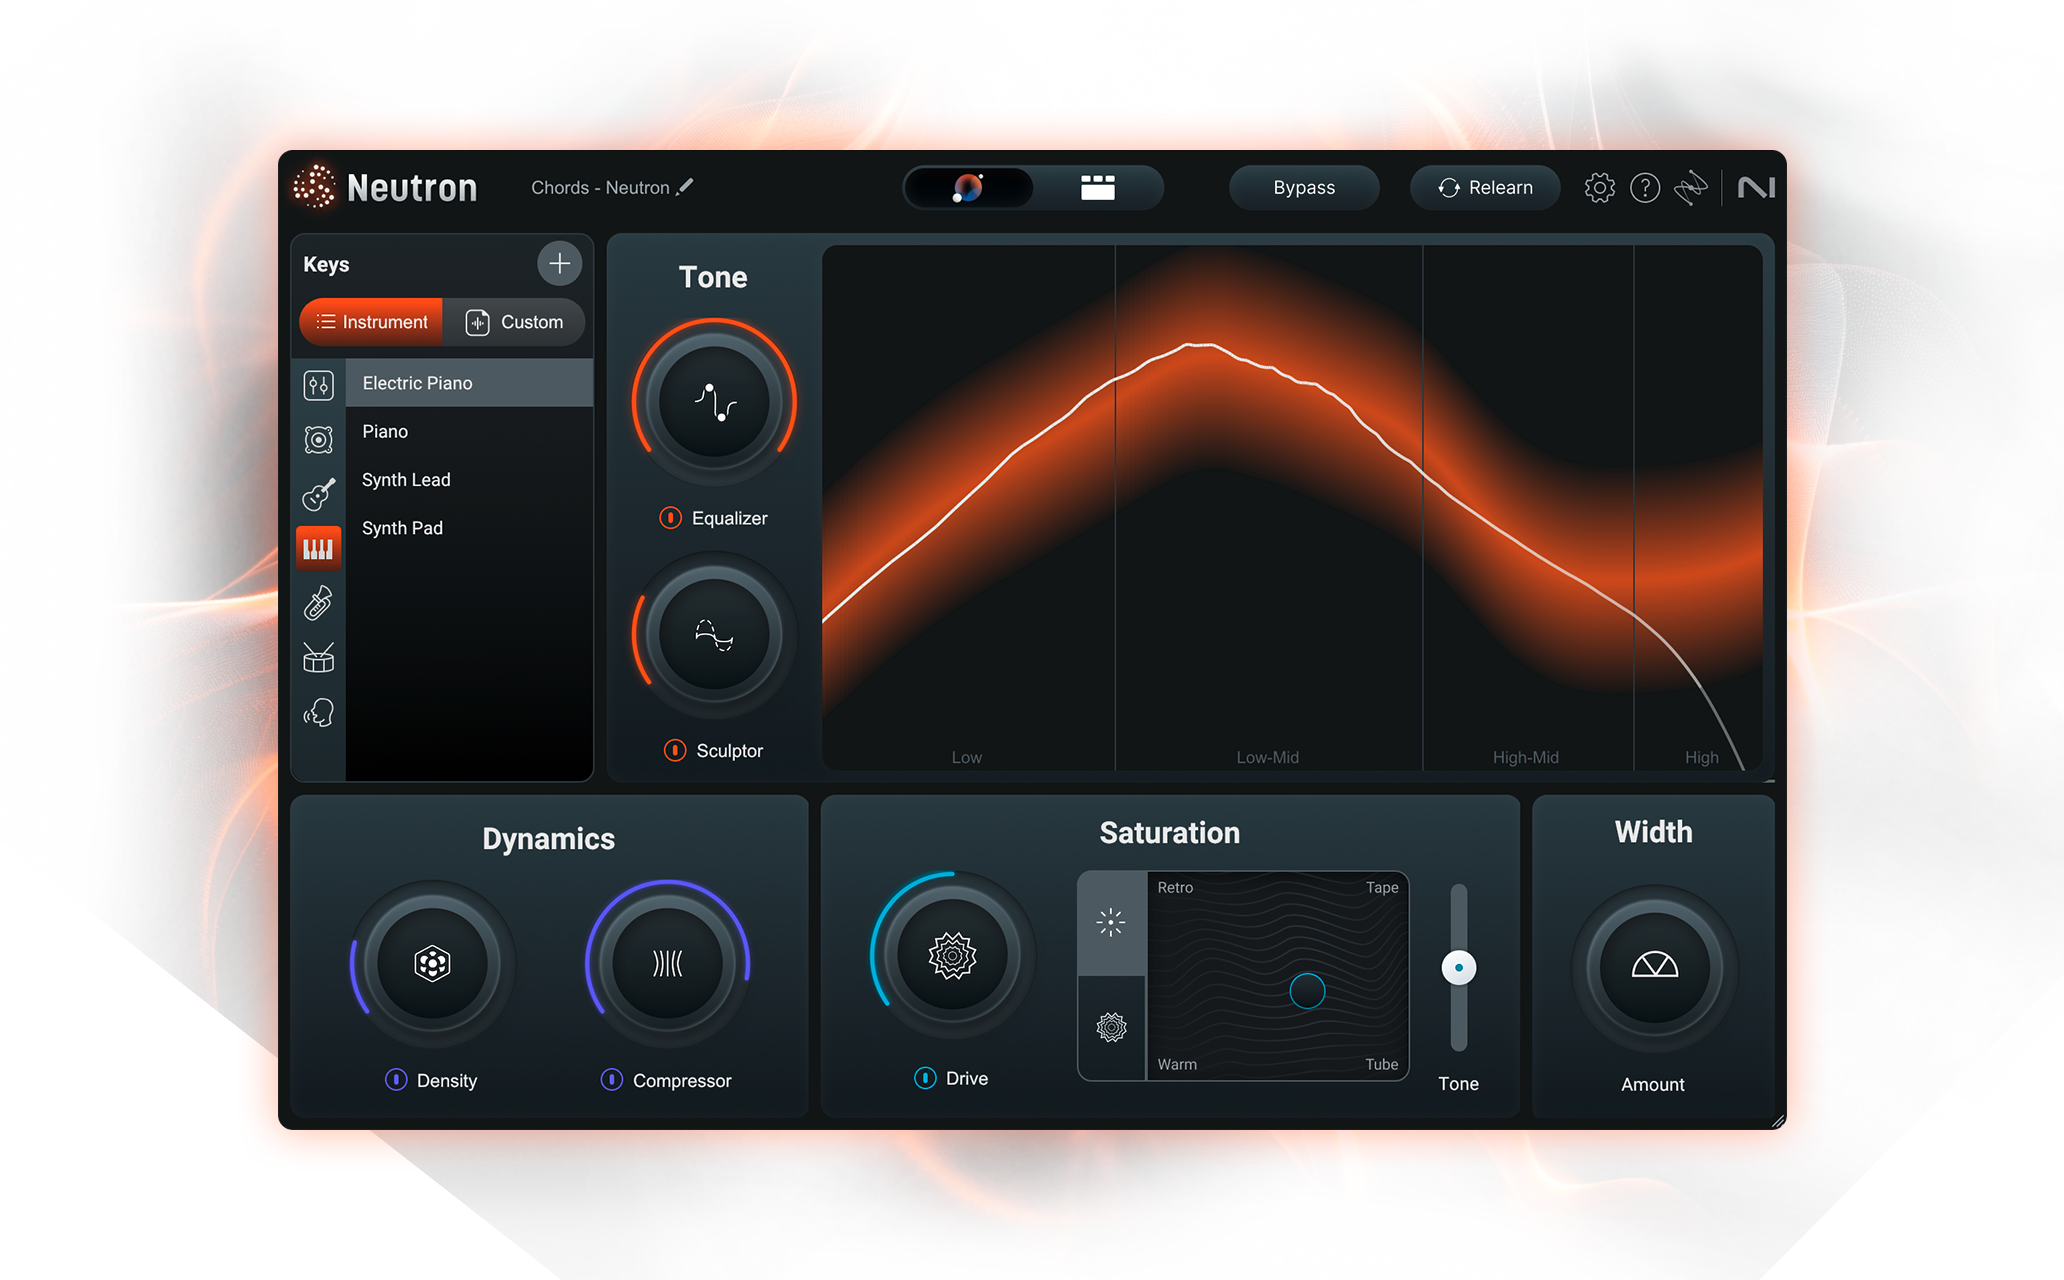Image resolution: width=2064 pixels, height=1280 pixels.
Task: Click the Low band label
Action: [x=966, y=757]
